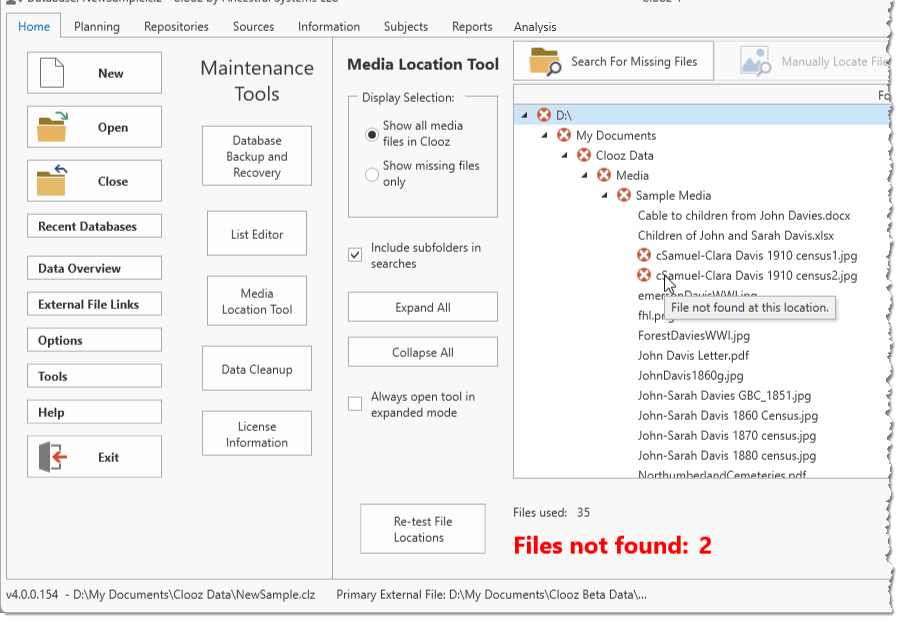Select Show missing files only option
This screenshot has height=620, width=900.
click(372, 174)
